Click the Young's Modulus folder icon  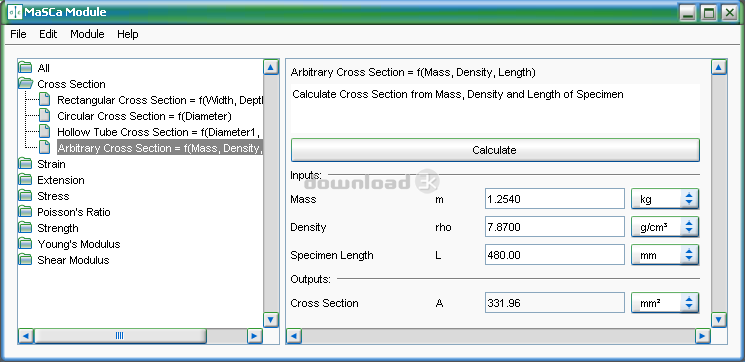[25, 244]
